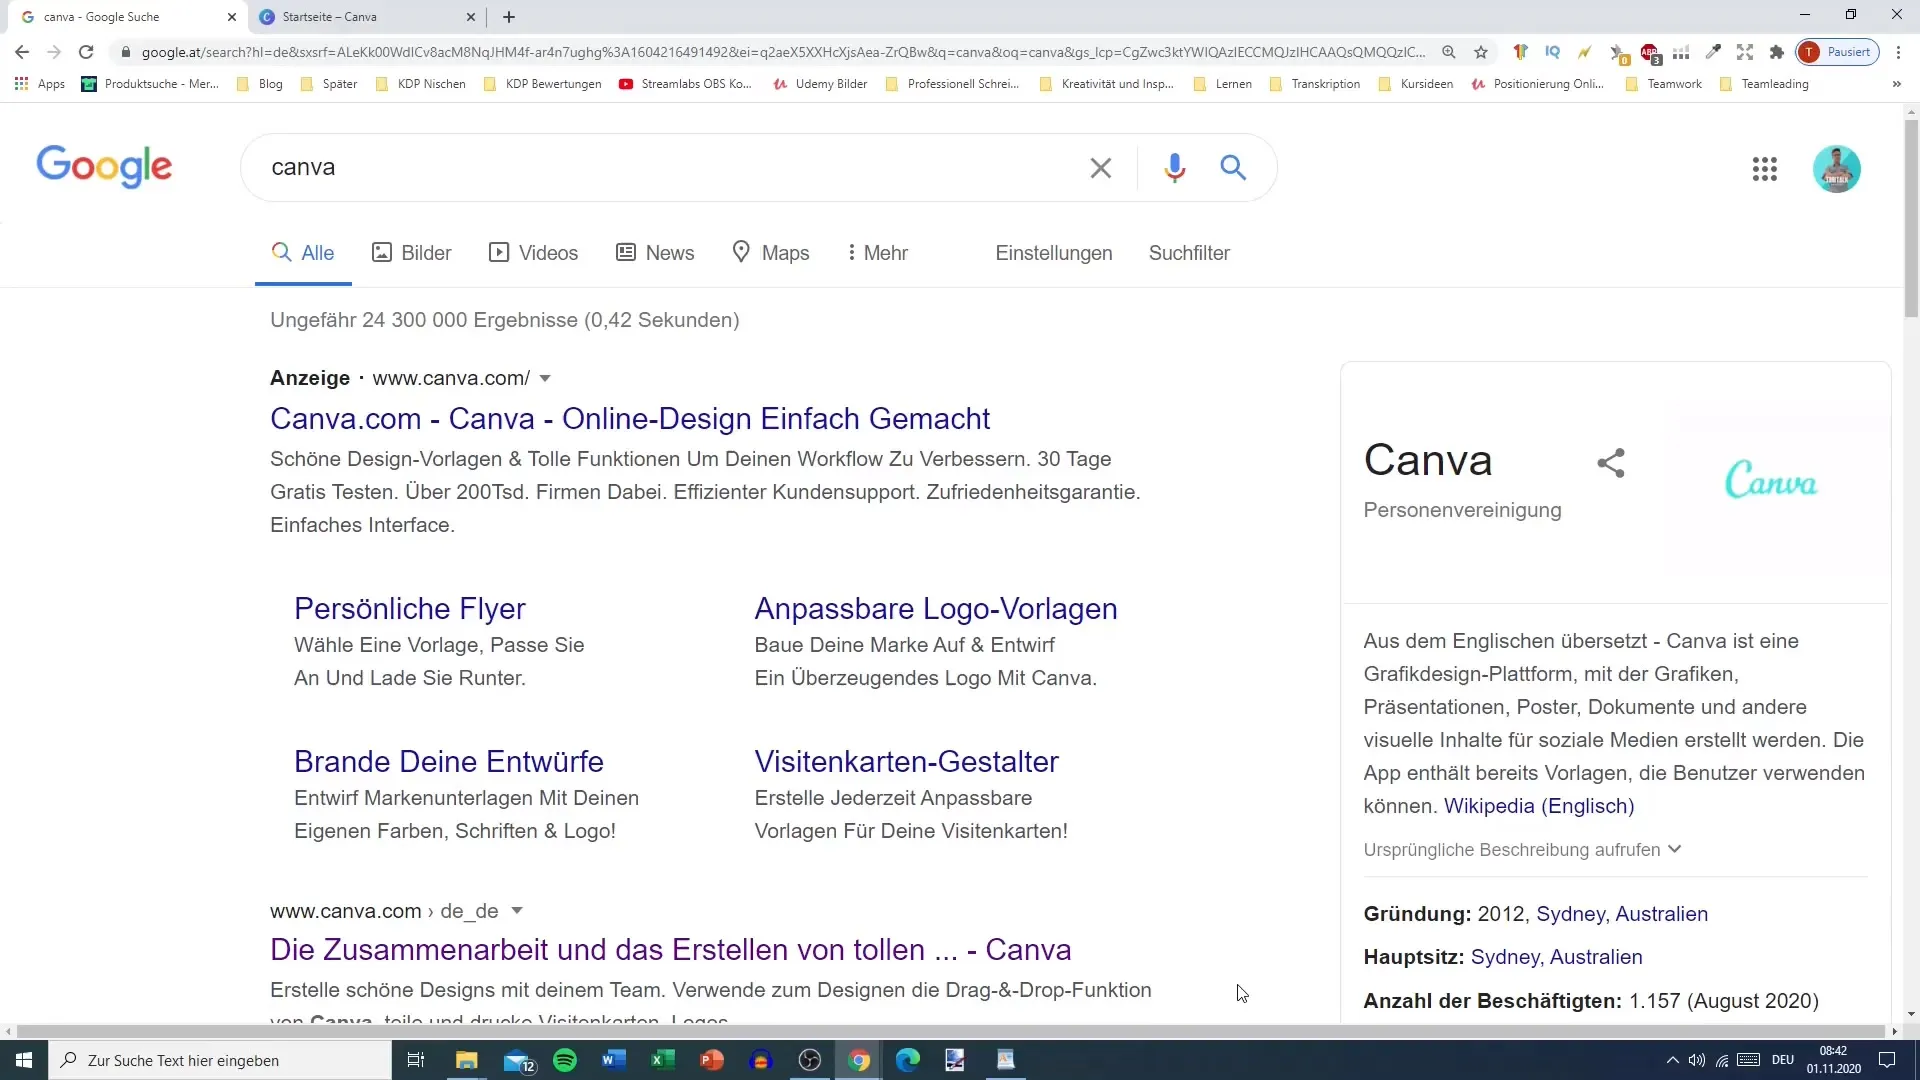Open the Lernen bookmark folder

(x=1223, y=84)
